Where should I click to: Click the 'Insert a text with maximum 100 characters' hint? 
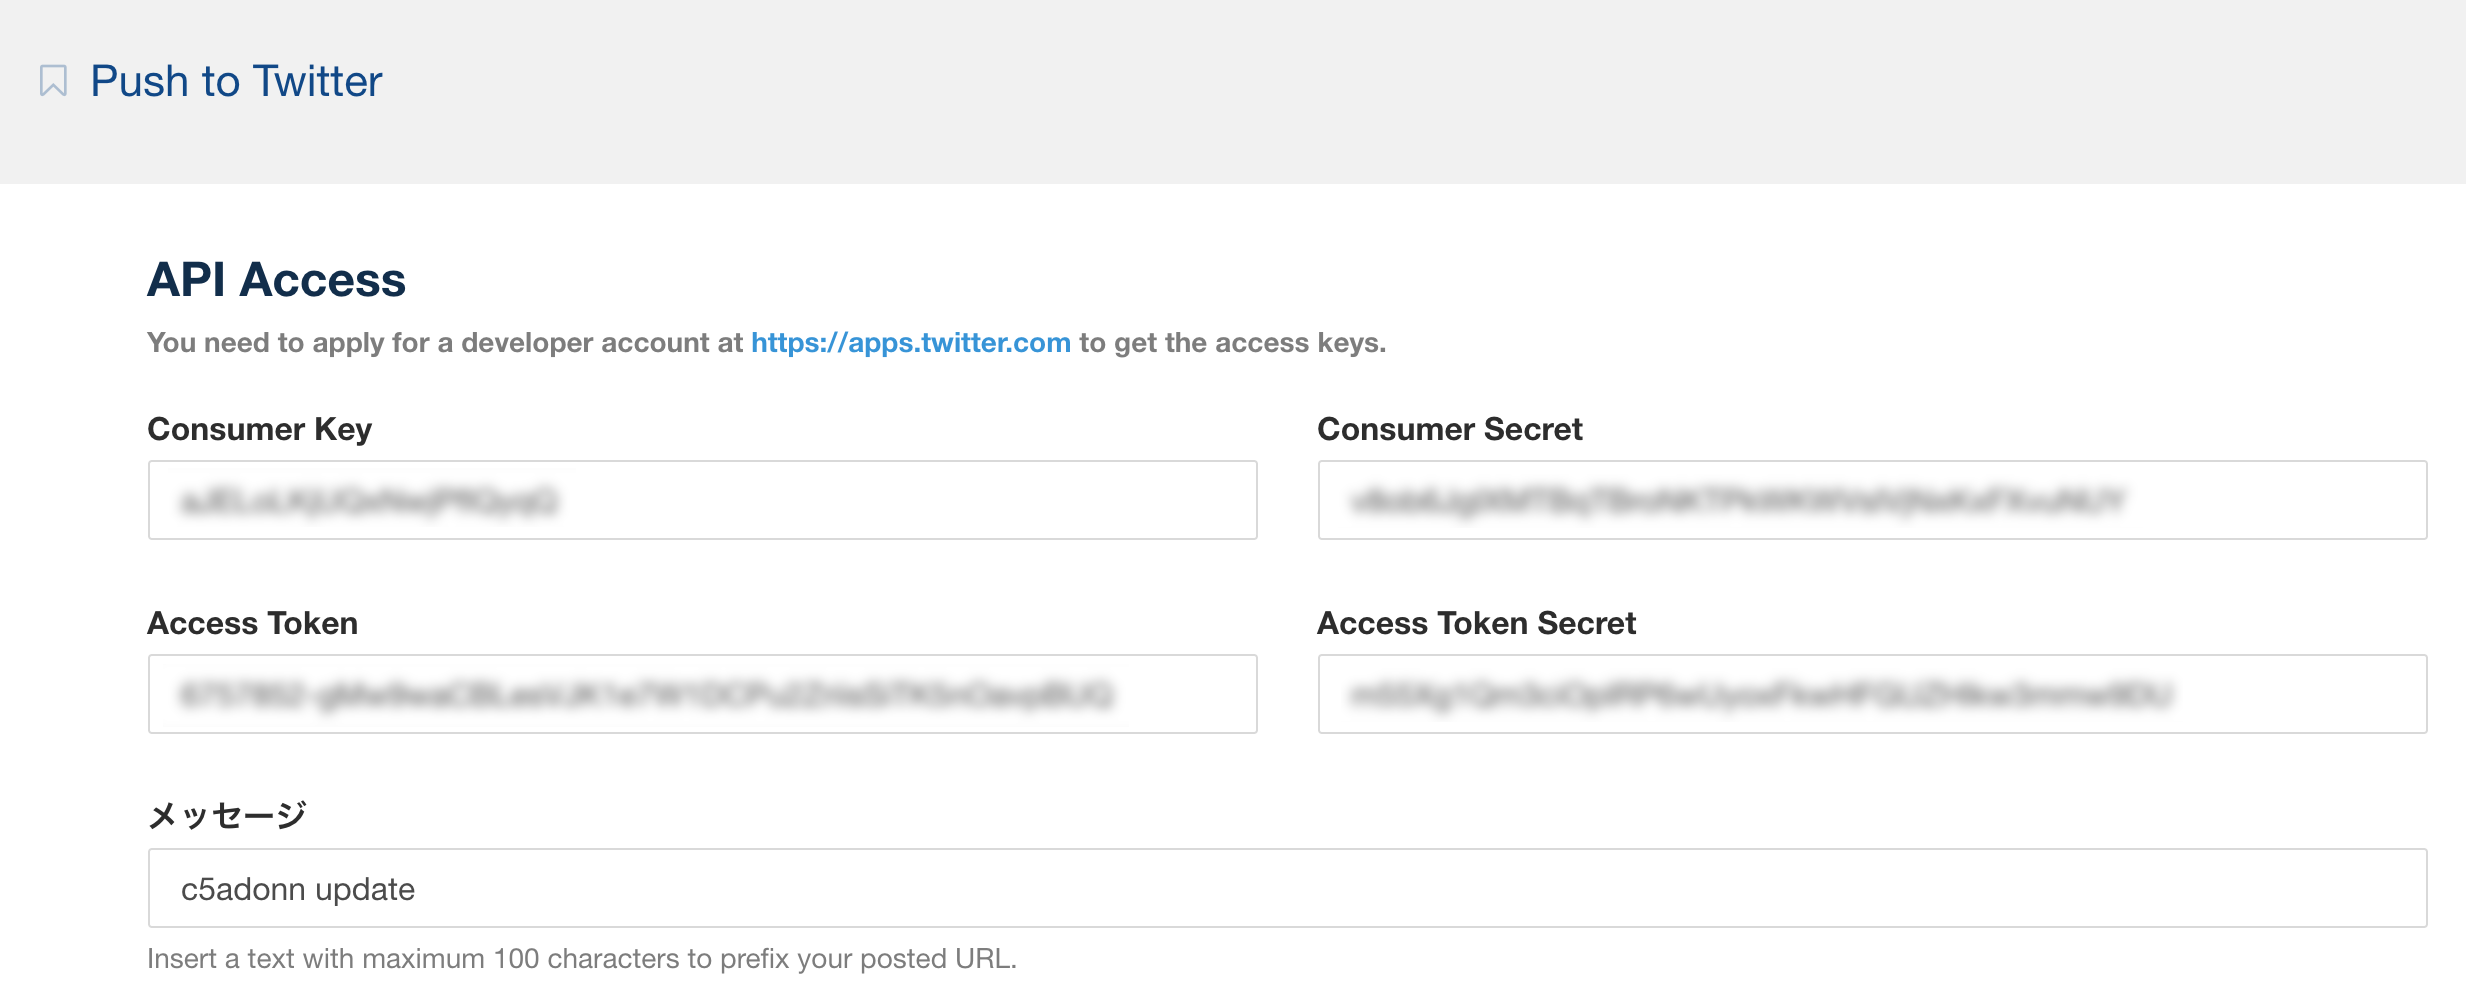[581, 959]
